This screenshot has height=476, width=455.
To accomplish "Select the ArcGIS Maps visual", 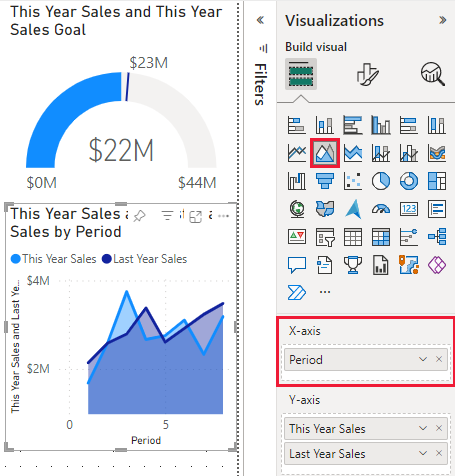I will (409, 265).
